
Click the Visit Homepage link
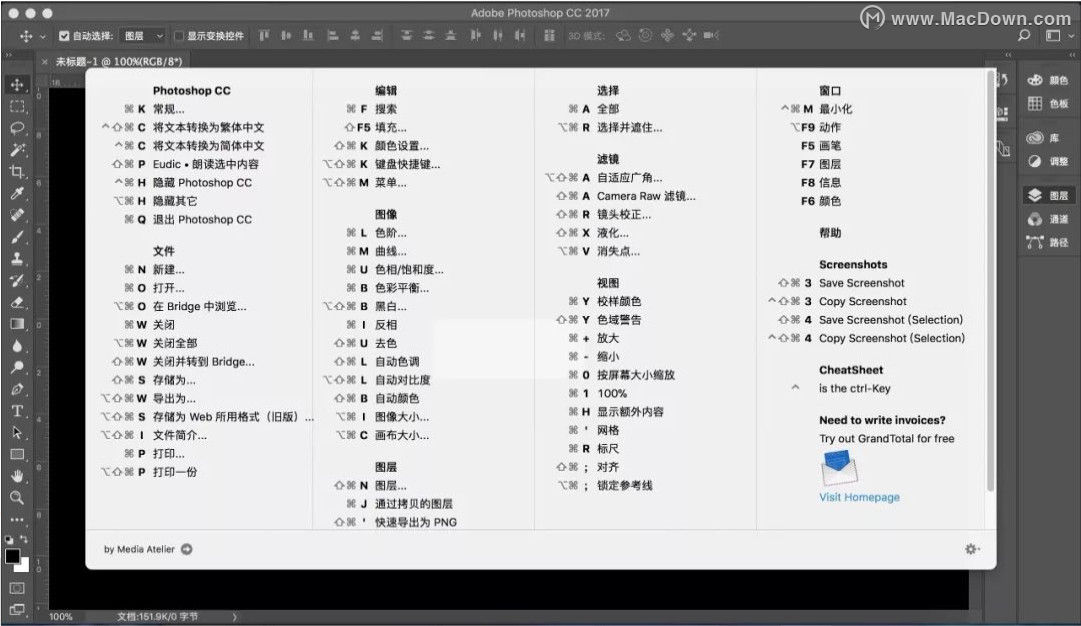(x=859, y=497)
